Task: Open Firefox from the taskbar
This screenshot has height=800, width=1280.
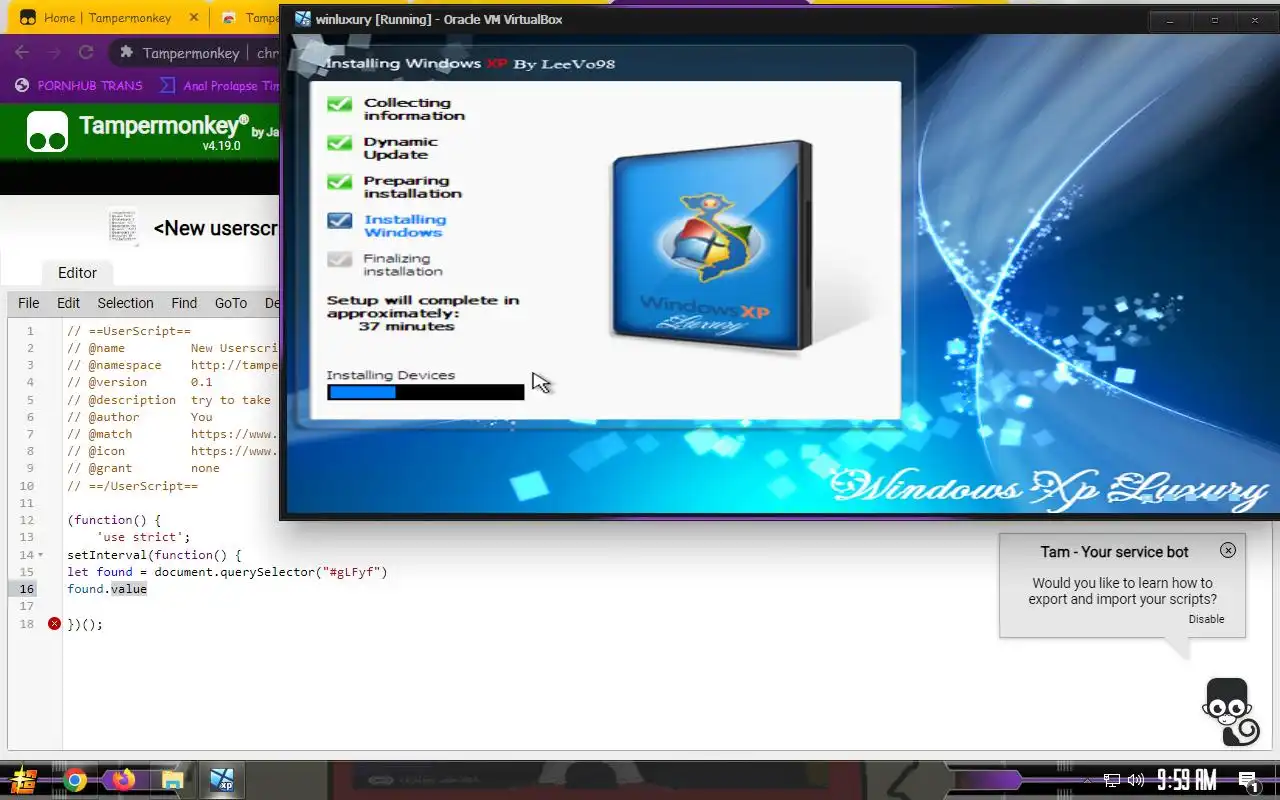Action: pyautogui.click(x=123, y=780)
